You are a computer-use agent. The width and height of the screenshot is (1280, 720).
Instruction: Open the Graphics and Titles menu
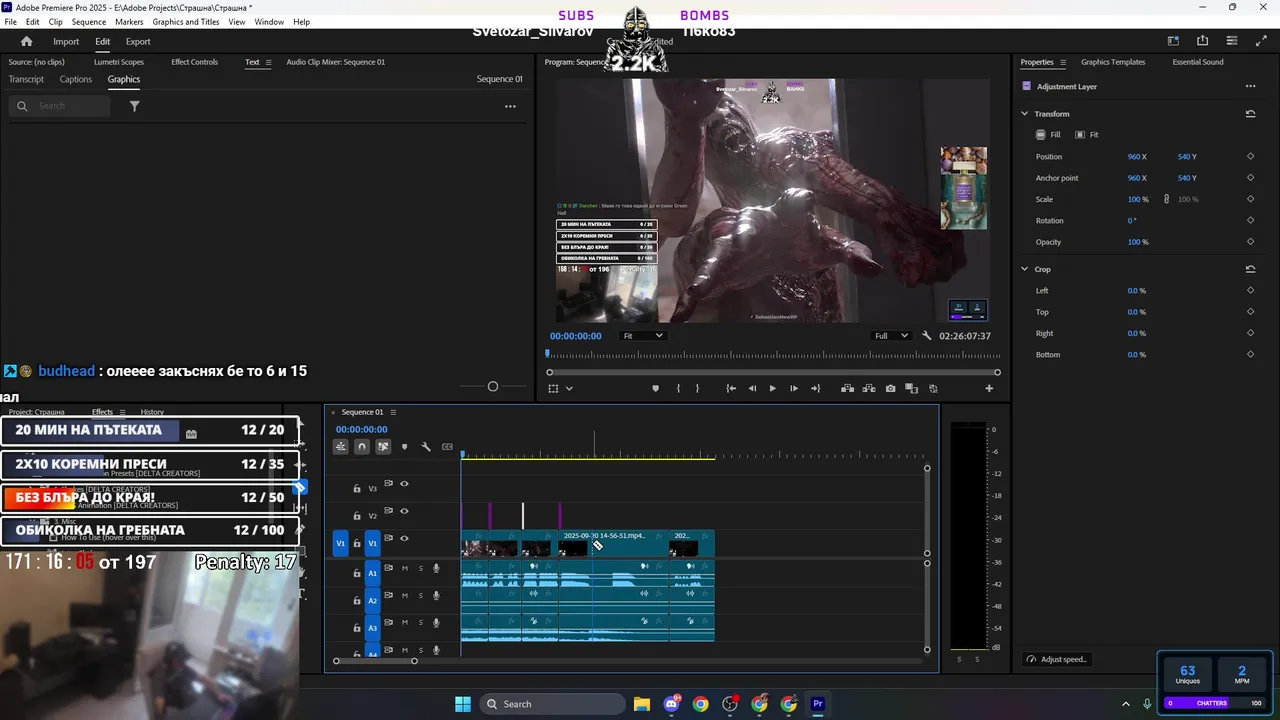186,22
